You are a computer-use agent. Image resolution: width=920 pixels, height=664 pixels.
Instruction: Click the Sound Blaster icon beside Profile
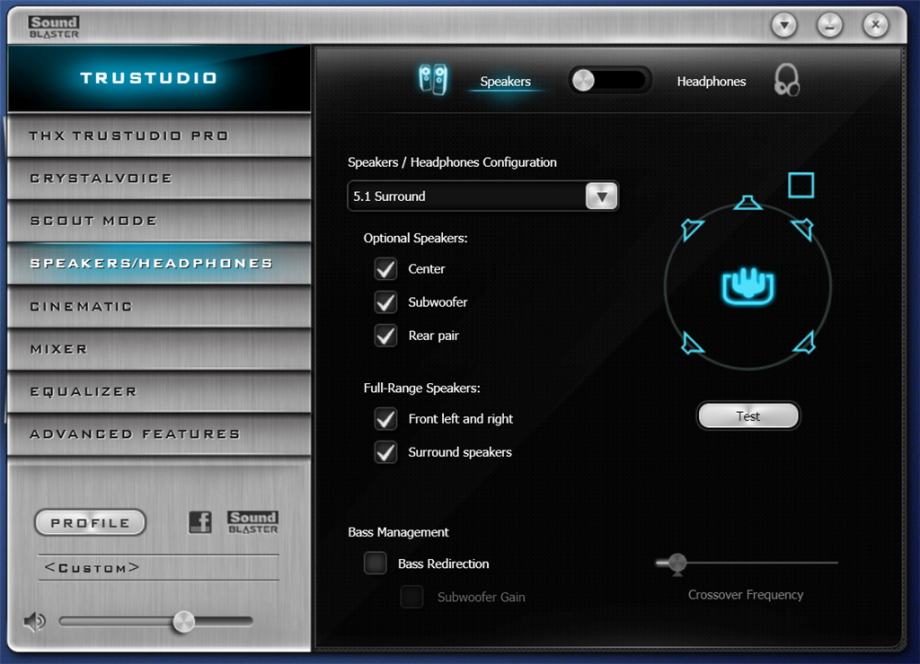(x=252, y=521)
